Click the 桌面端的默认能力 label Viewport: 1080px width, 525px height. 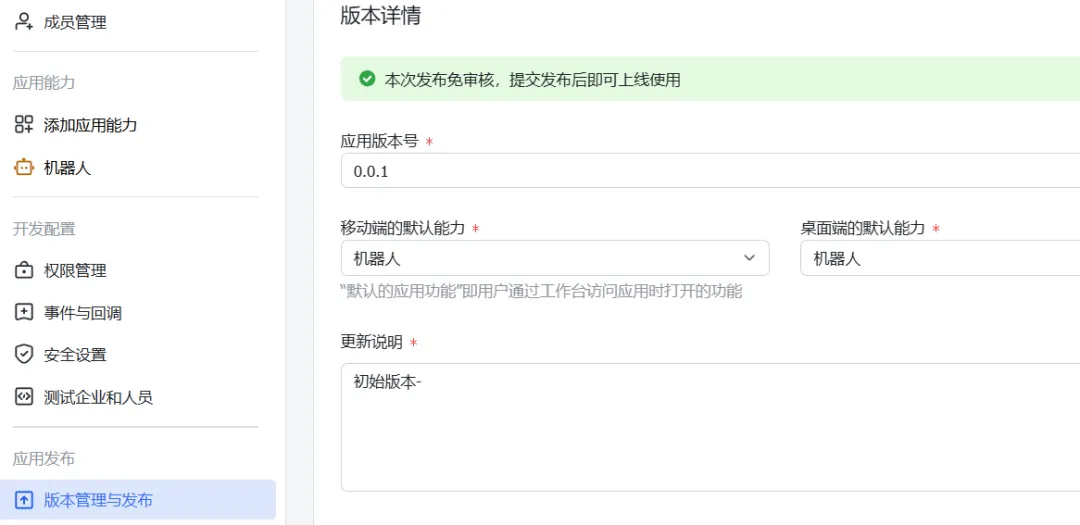pos(862,228)
